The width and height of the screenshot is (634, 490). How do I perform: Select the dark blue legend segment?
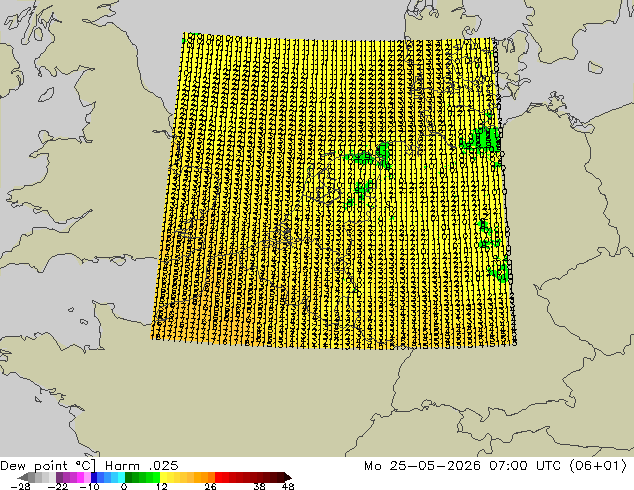point(94,477)
